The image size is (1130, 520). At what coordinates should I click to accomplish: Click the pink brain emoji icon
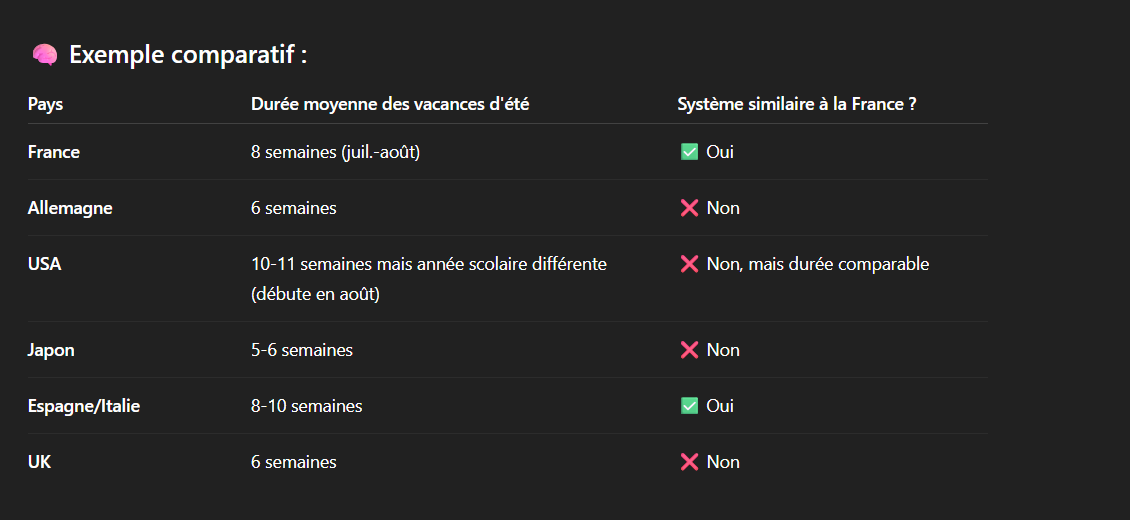[45, 55]
